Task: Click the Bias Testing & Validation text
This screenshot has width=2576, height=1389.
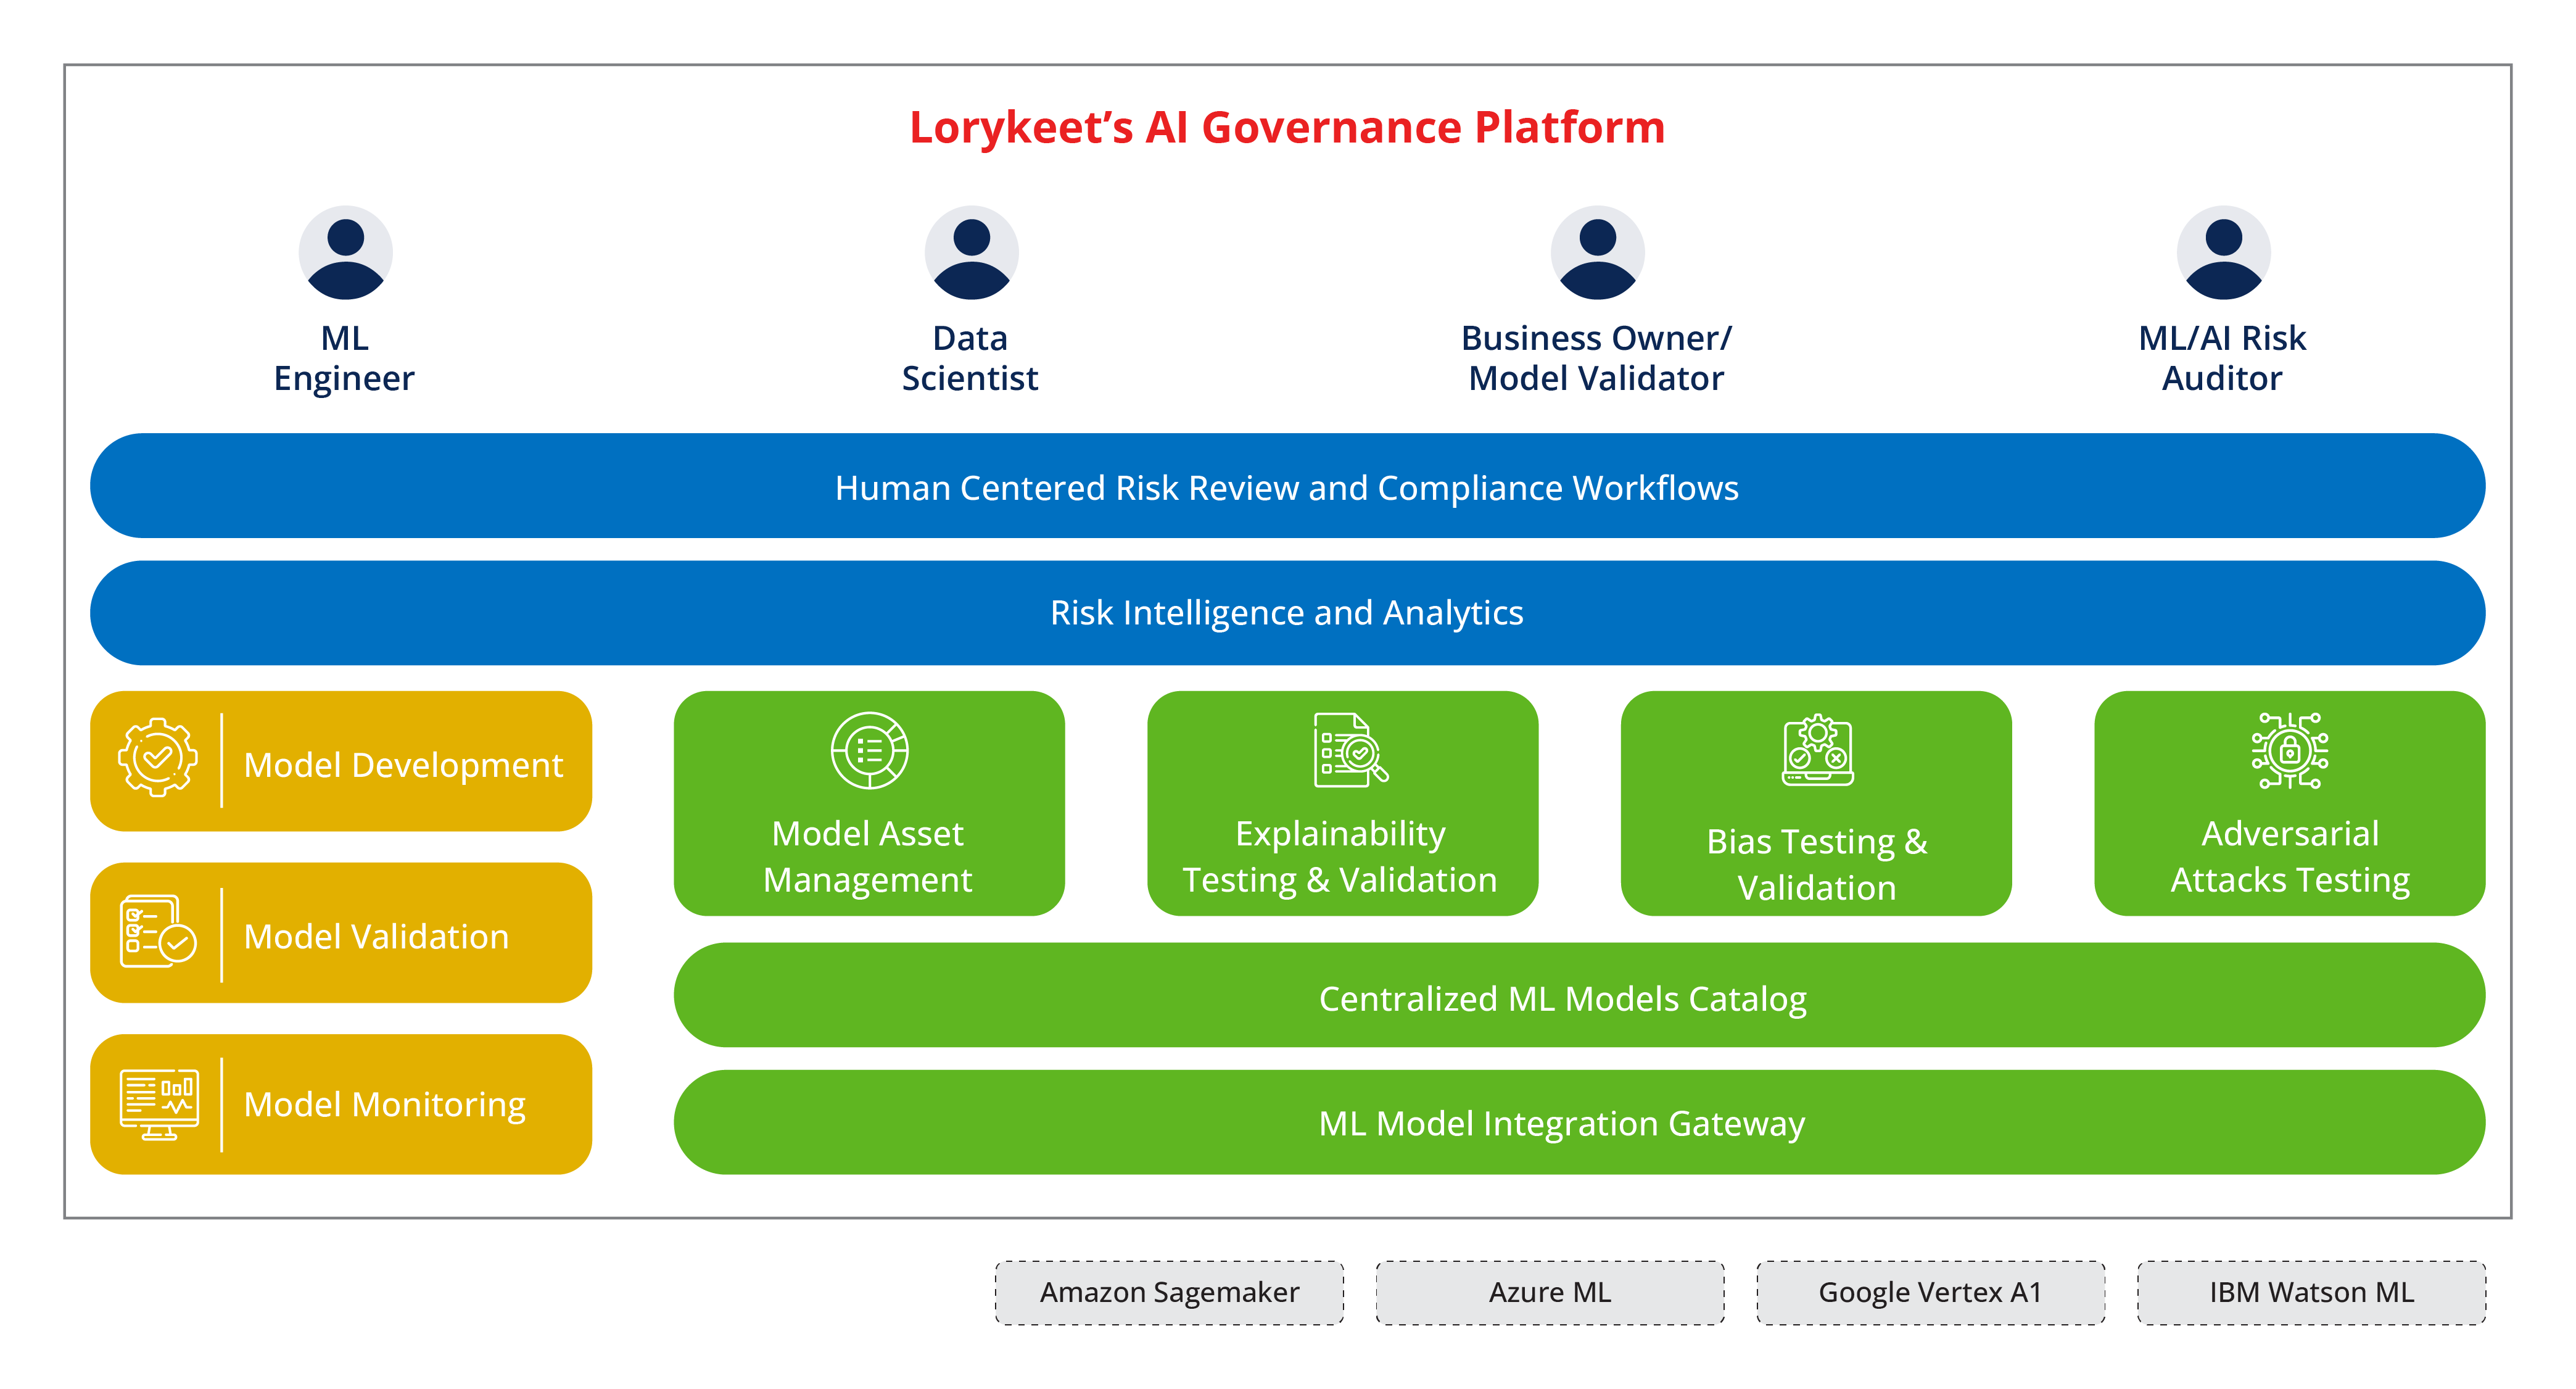Action: click(x=1817, y=864)
